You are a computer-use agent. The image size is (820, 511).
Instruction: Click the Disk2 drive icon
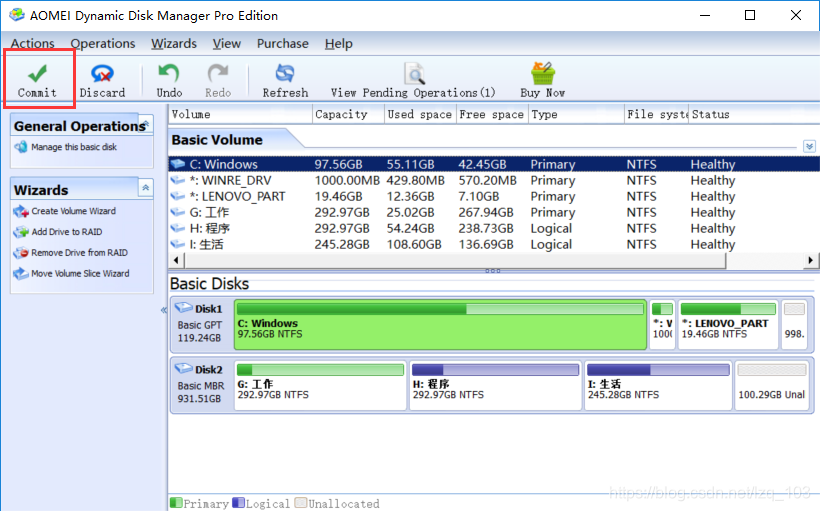pyautogui.click(x=184, y=368)
